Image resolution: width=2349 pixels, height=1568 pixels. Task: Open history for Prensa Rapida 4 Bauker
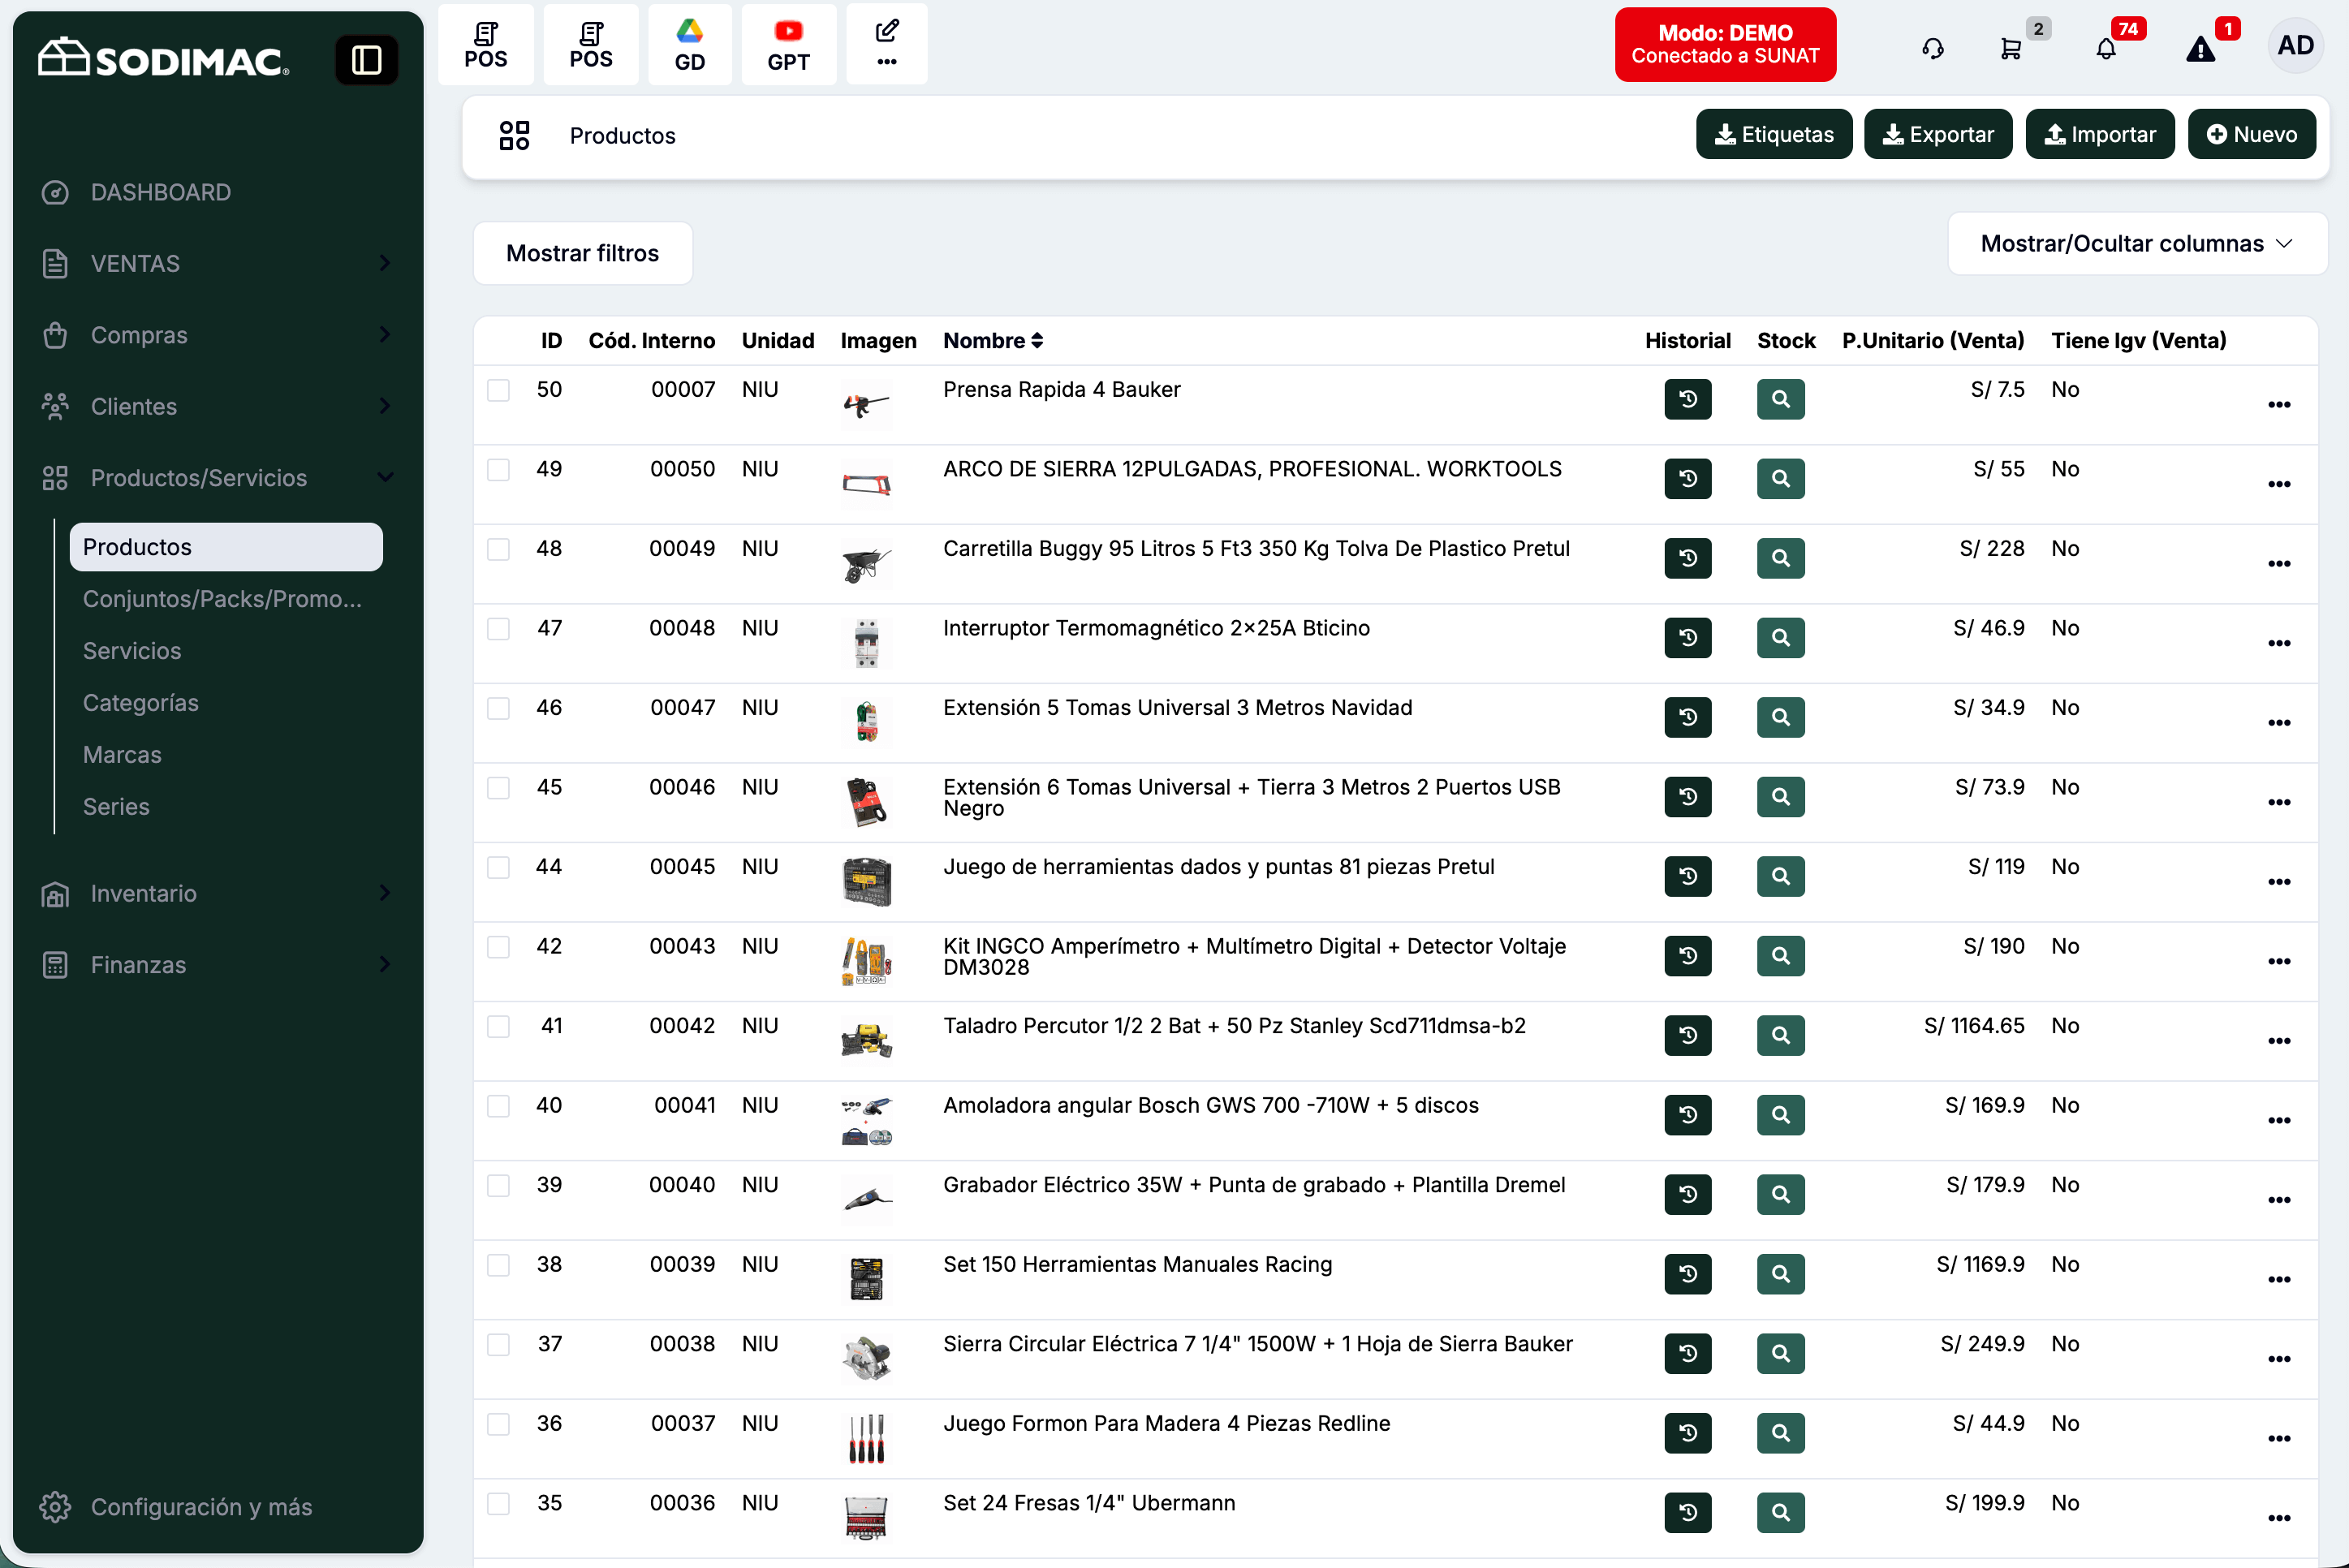pos(1687,399)
